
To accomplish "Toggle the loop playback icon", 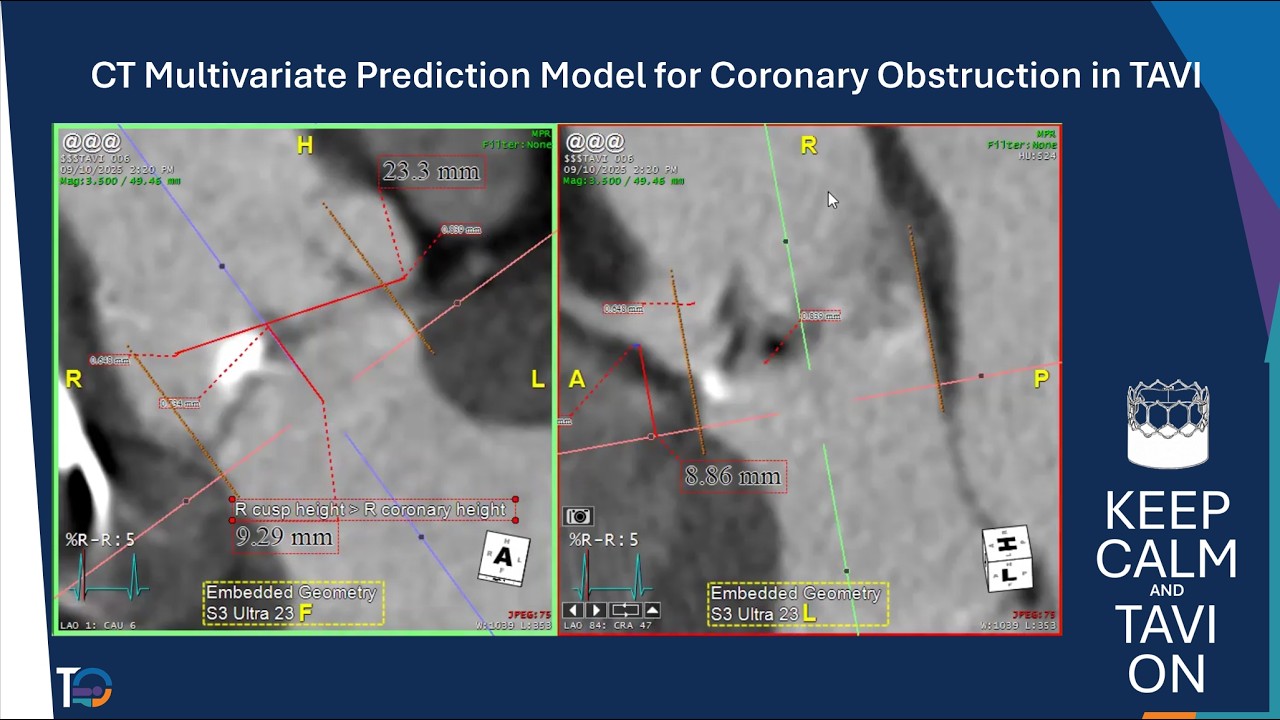I will pyautogui.click(x=625, y=610).
